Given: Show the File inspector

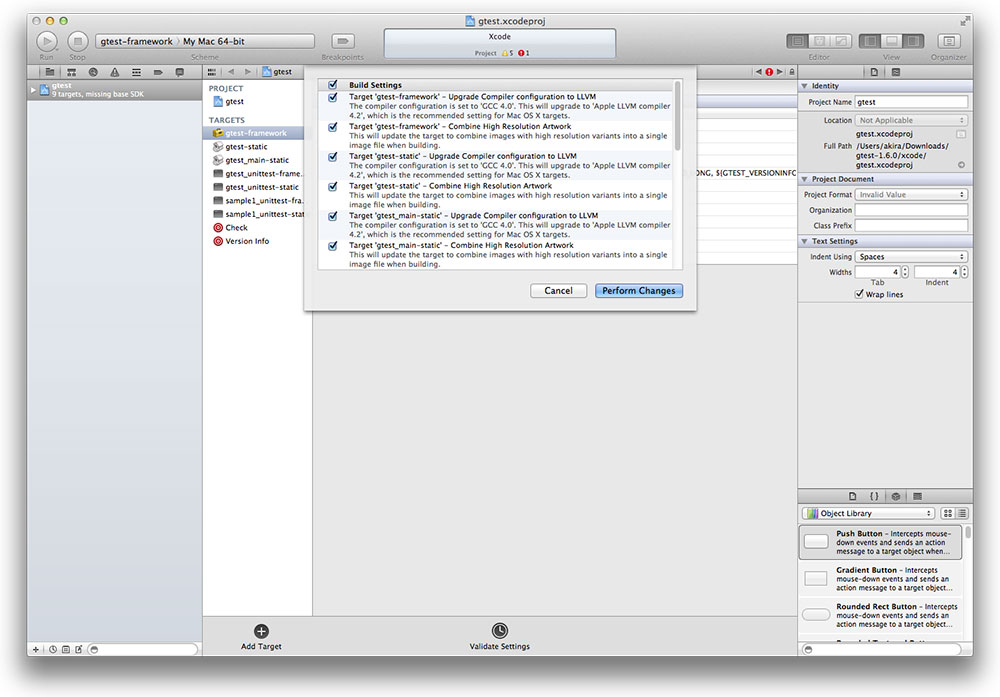Looking at the screenshot, I should pyautogui.click(x=874, y=72).
